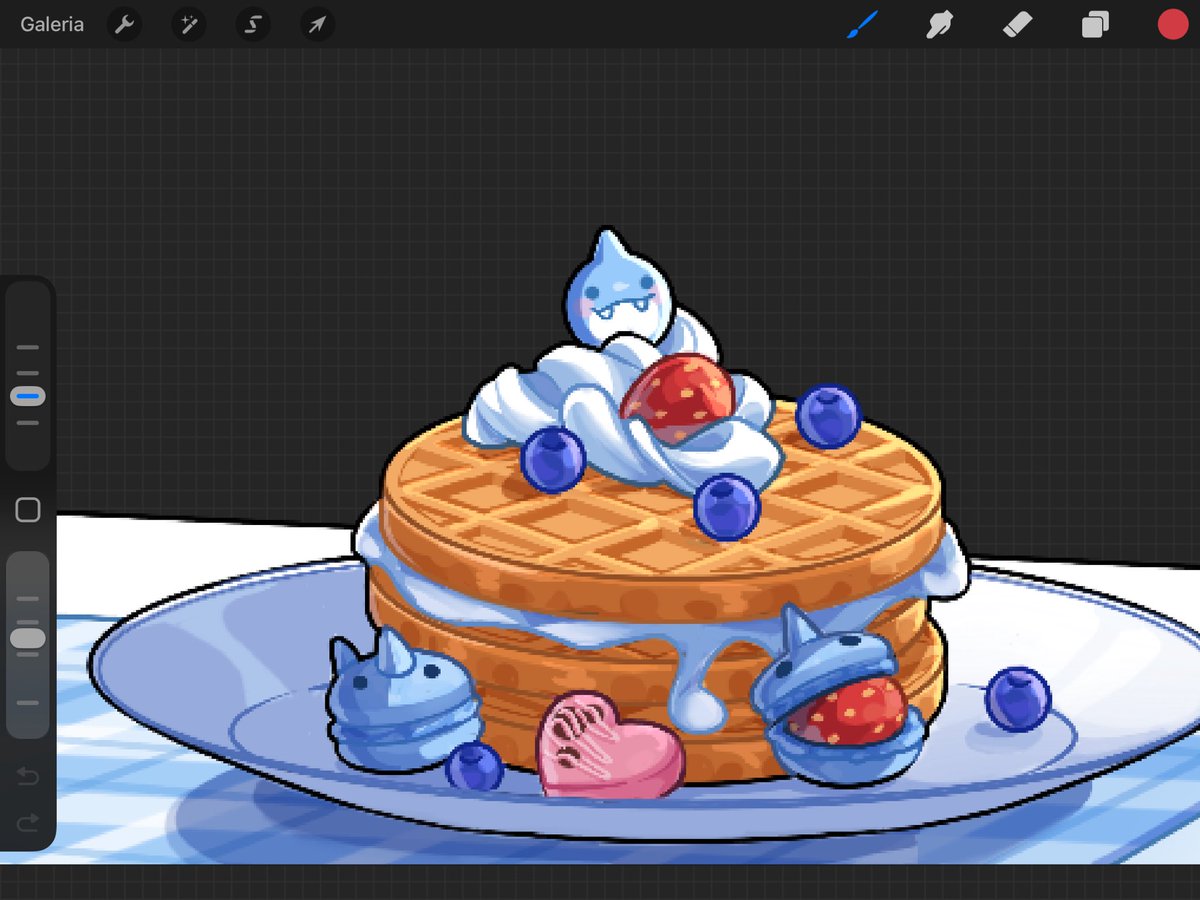Select the Eraser tool
Screen dimensions: 1200x900
[1017, 24]
